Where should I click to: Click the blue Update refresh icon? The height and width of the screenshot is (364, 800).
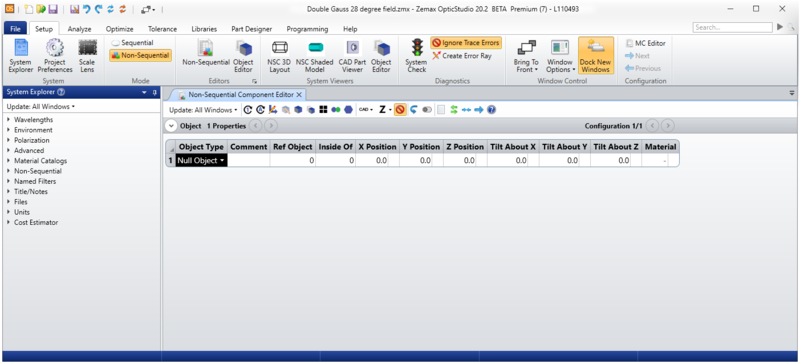click(x=110, y=9)
